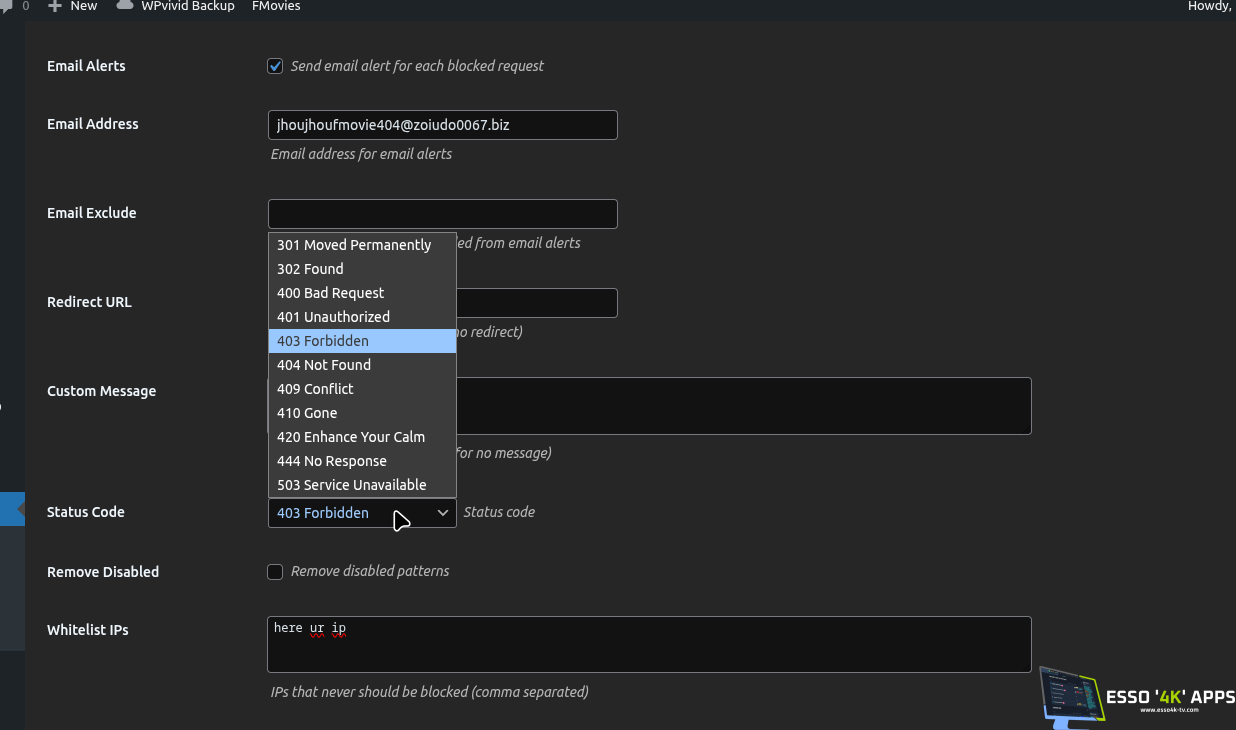The width and height of the screenshot is (1236, 730).
Task: Focus the Email Address input field
Action: pyautogui.click(x=442, y=125)
